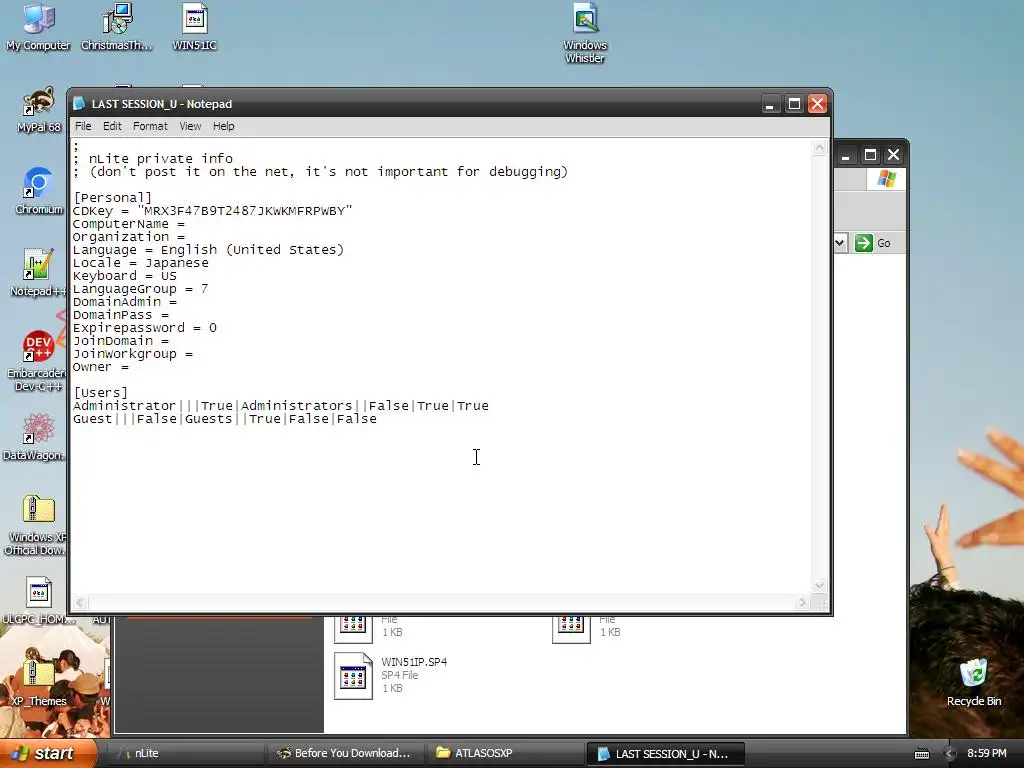Screen dimensions: 1024x768
Task: Click the CDKey line in Notepad
Action: [x=212, y=211]
